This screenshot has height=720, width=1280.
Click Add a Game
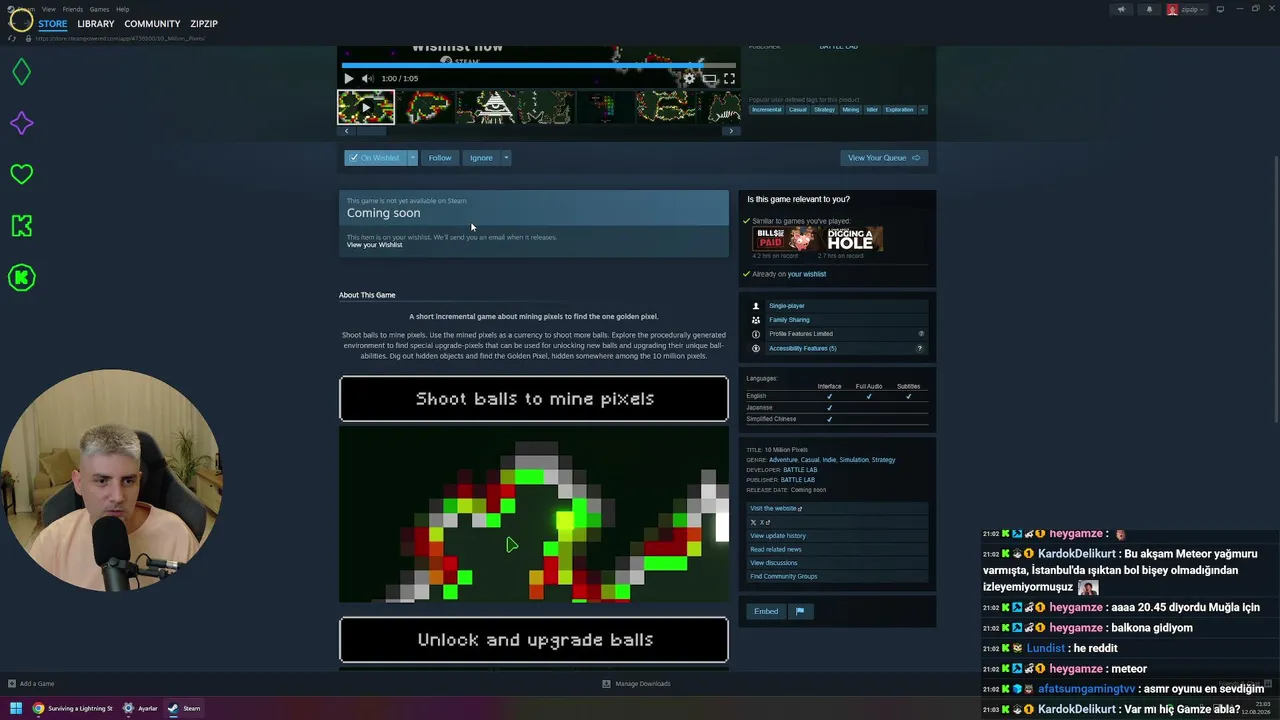(31, 684)
